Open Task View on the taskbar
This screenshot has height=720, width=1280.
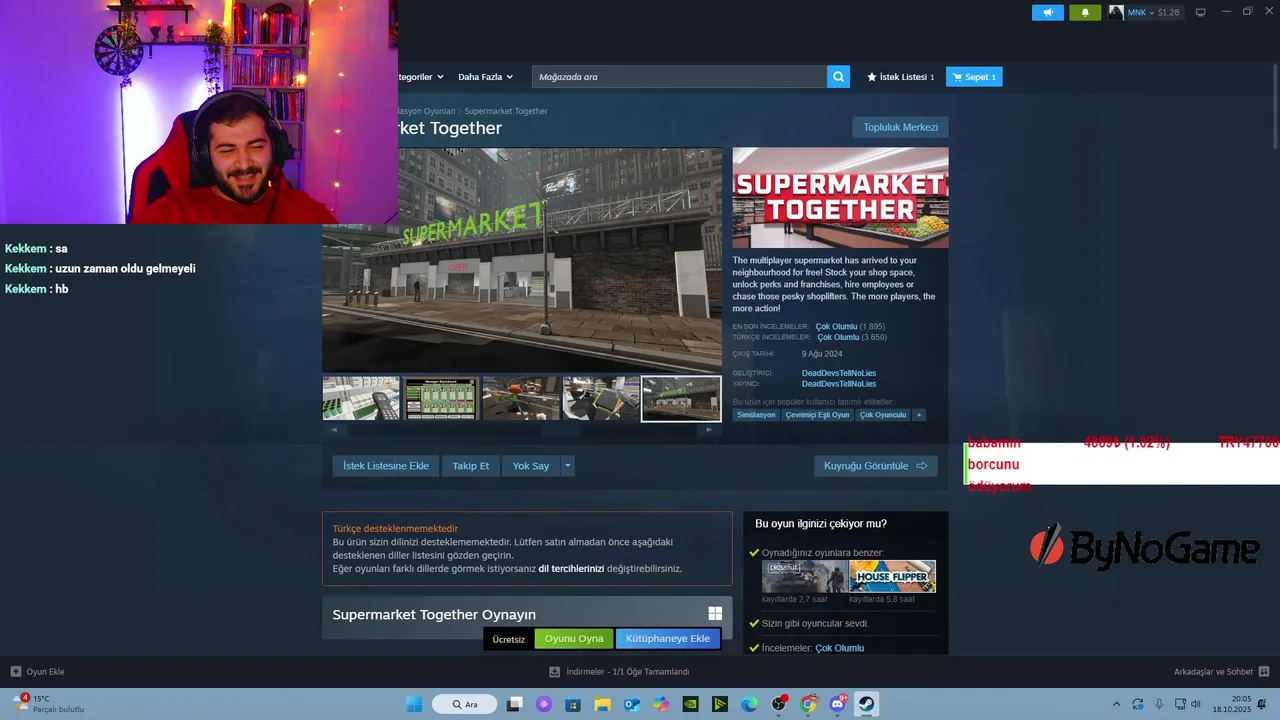coord(514,704)
